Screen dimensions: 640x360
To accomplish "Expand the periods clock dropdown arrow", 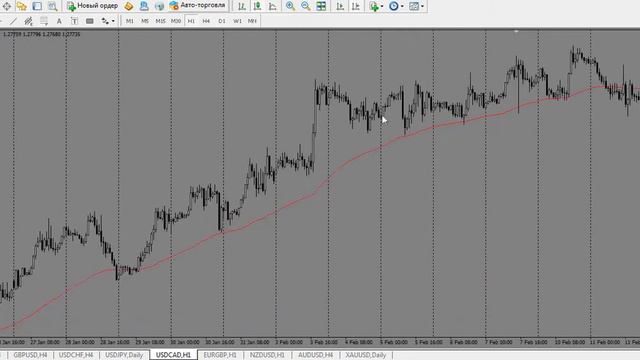I will 402,6.
